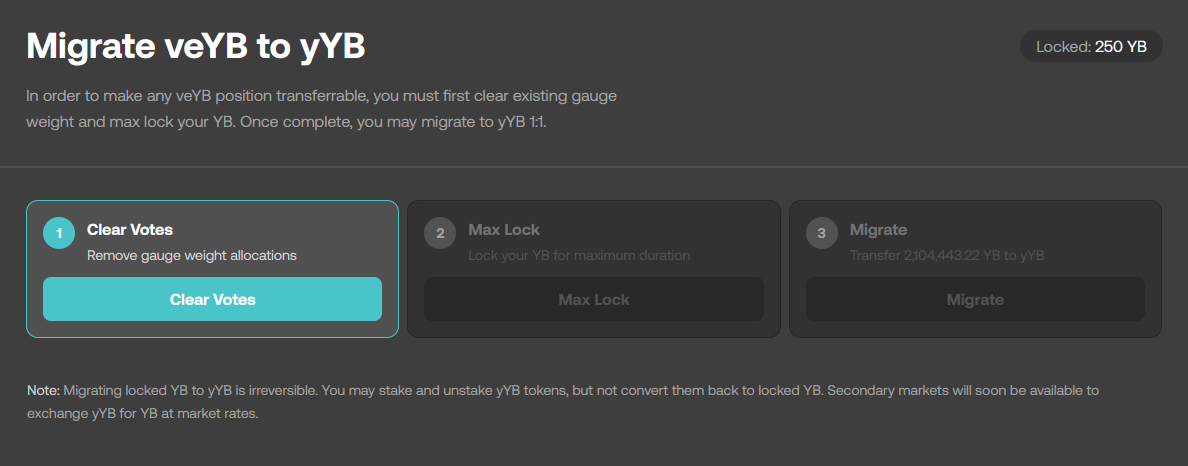The width and height of the screenshot is (1188, 466).
Task: Click the step 3 number circle
Action: click(x=822, y=234)
